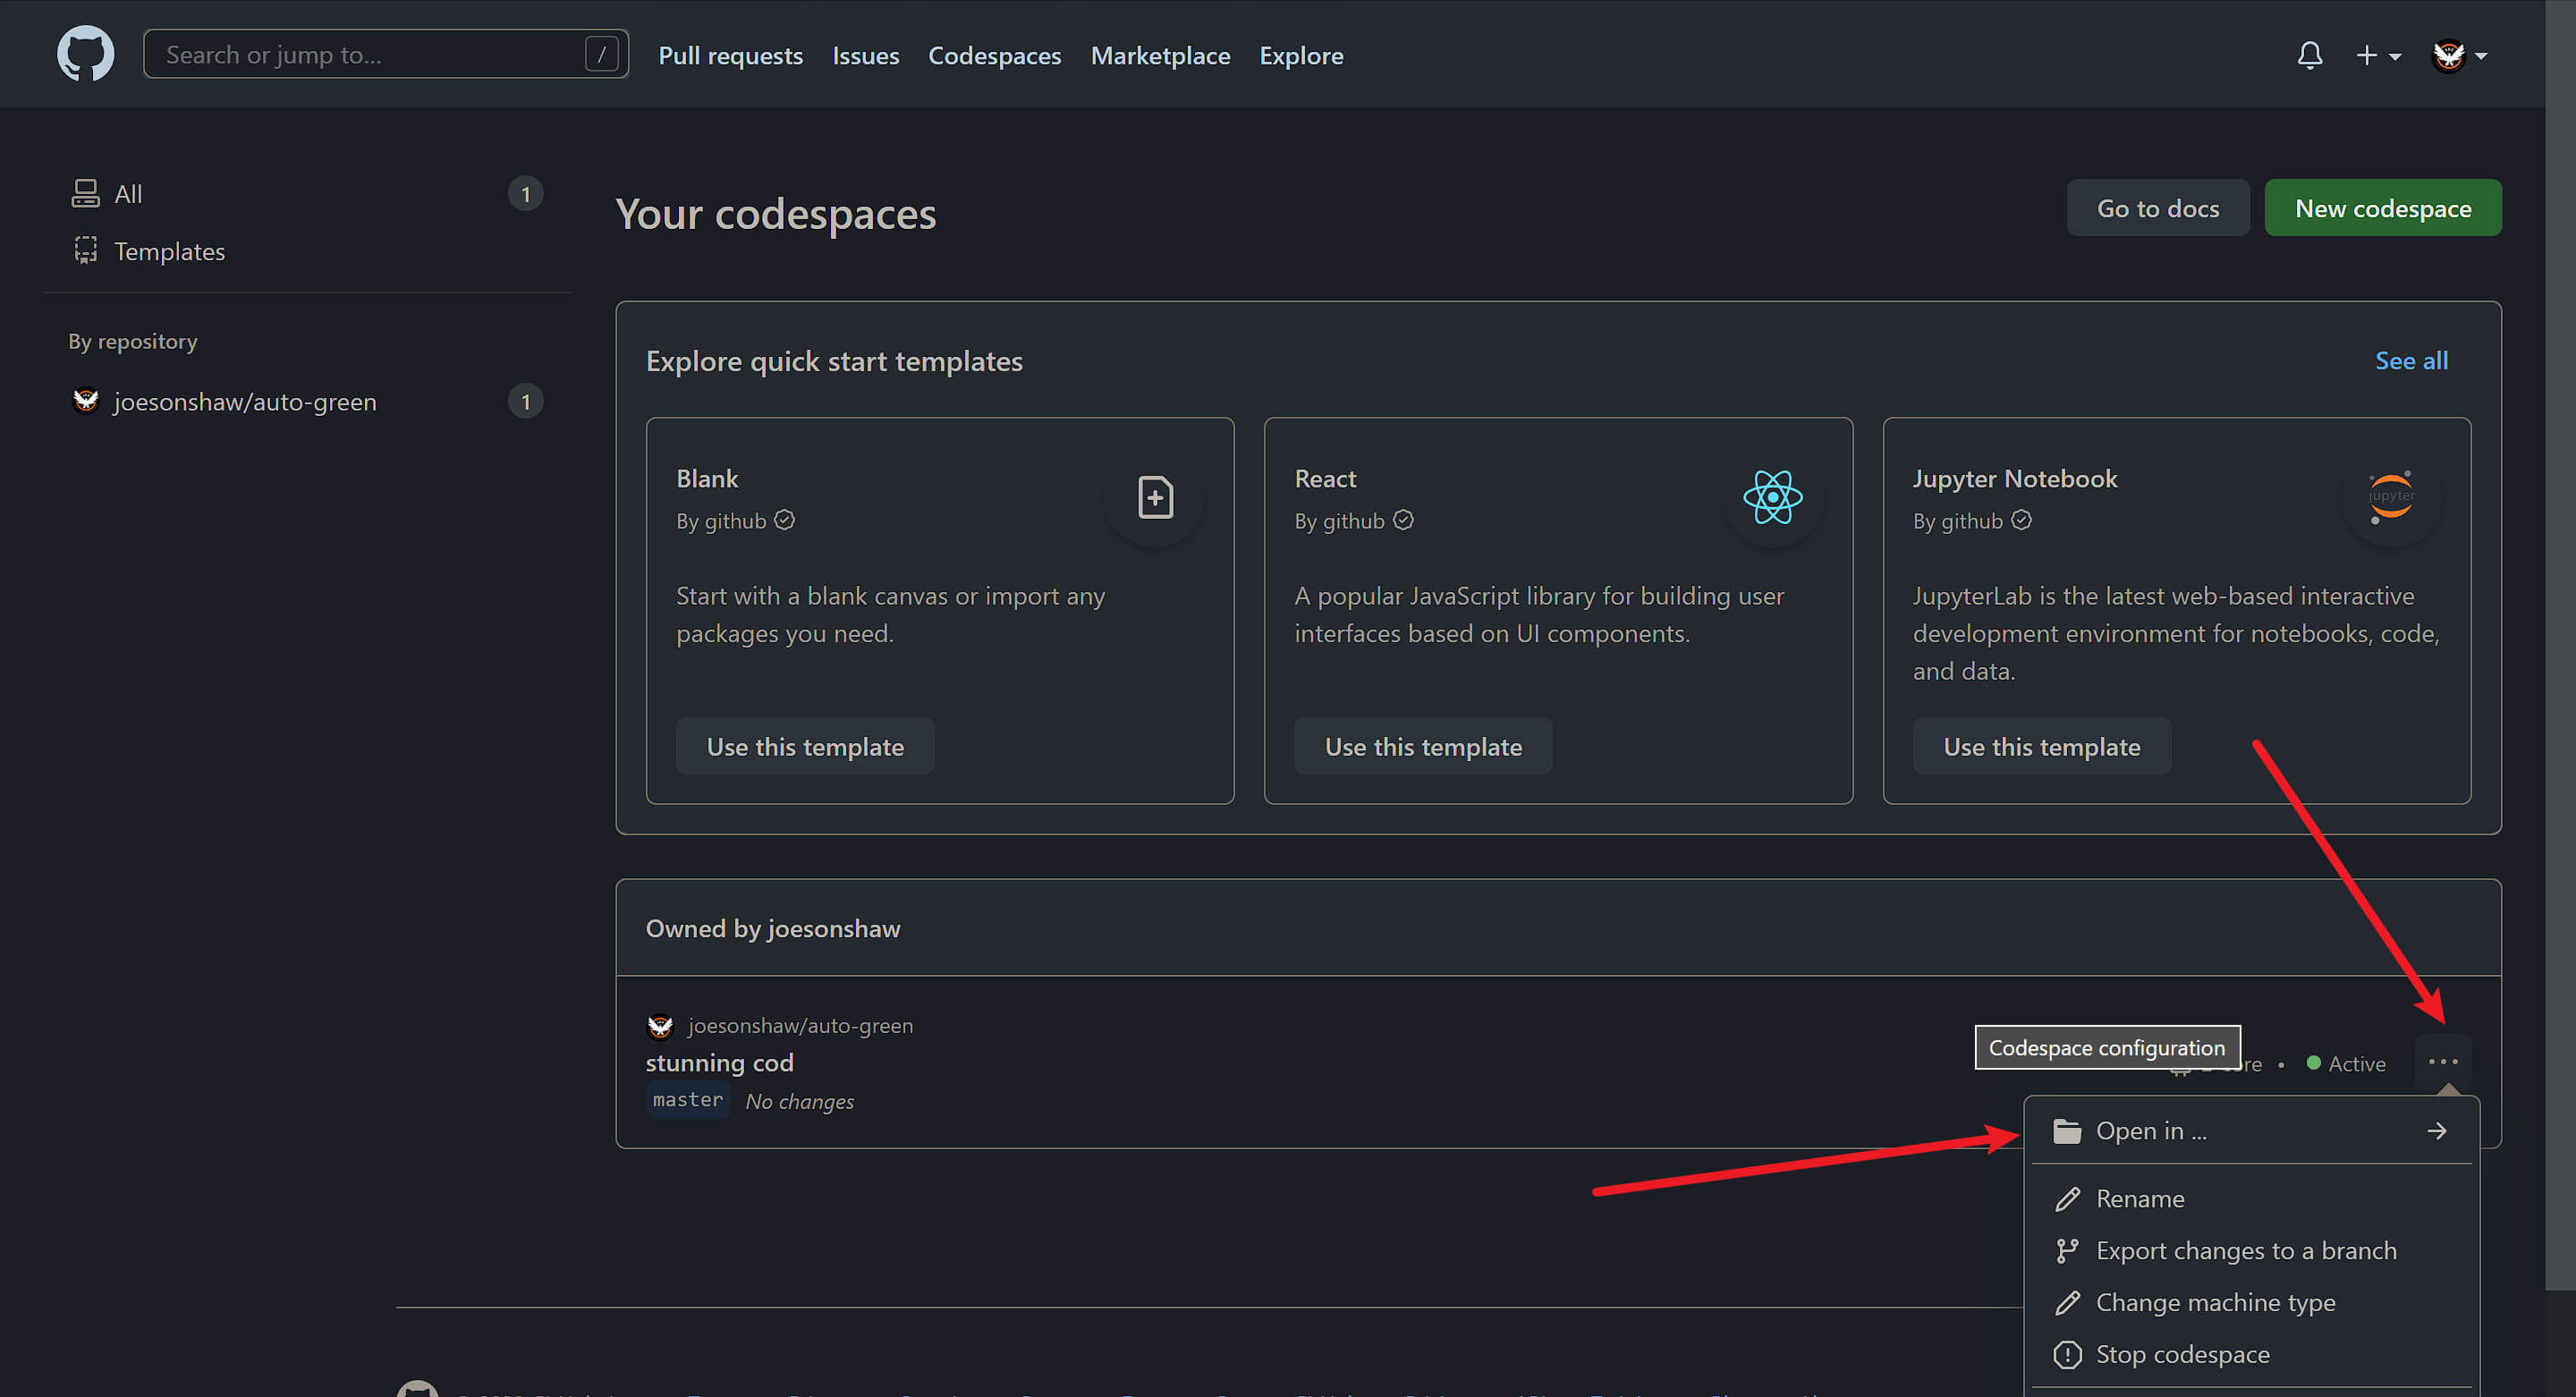
Task: Open joesonshaw/auto-green repository link in codespace row
Action: point(800,1025)
